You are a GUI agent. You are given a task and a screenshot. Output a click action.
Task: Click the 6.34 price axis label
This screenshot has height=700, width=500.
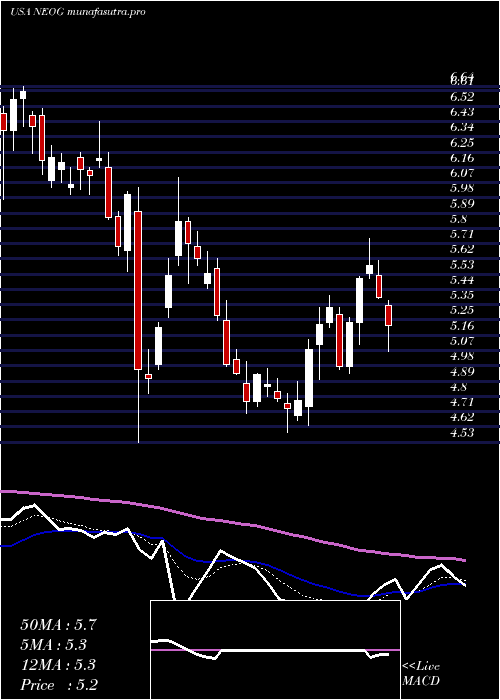point(462,127)
